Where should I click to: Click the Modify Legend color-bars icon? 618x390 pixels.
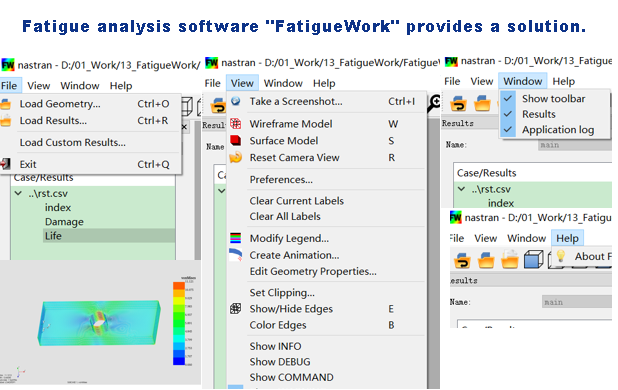(x=236, y=238)
